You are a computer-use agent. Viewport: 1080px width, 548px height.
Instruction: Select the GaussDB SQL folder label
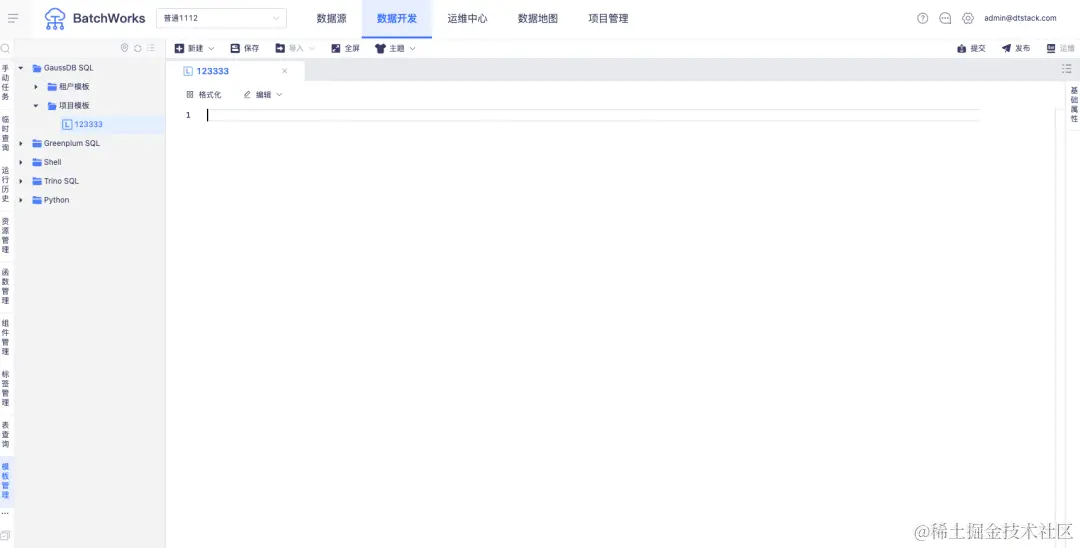[x=68, y=67]
